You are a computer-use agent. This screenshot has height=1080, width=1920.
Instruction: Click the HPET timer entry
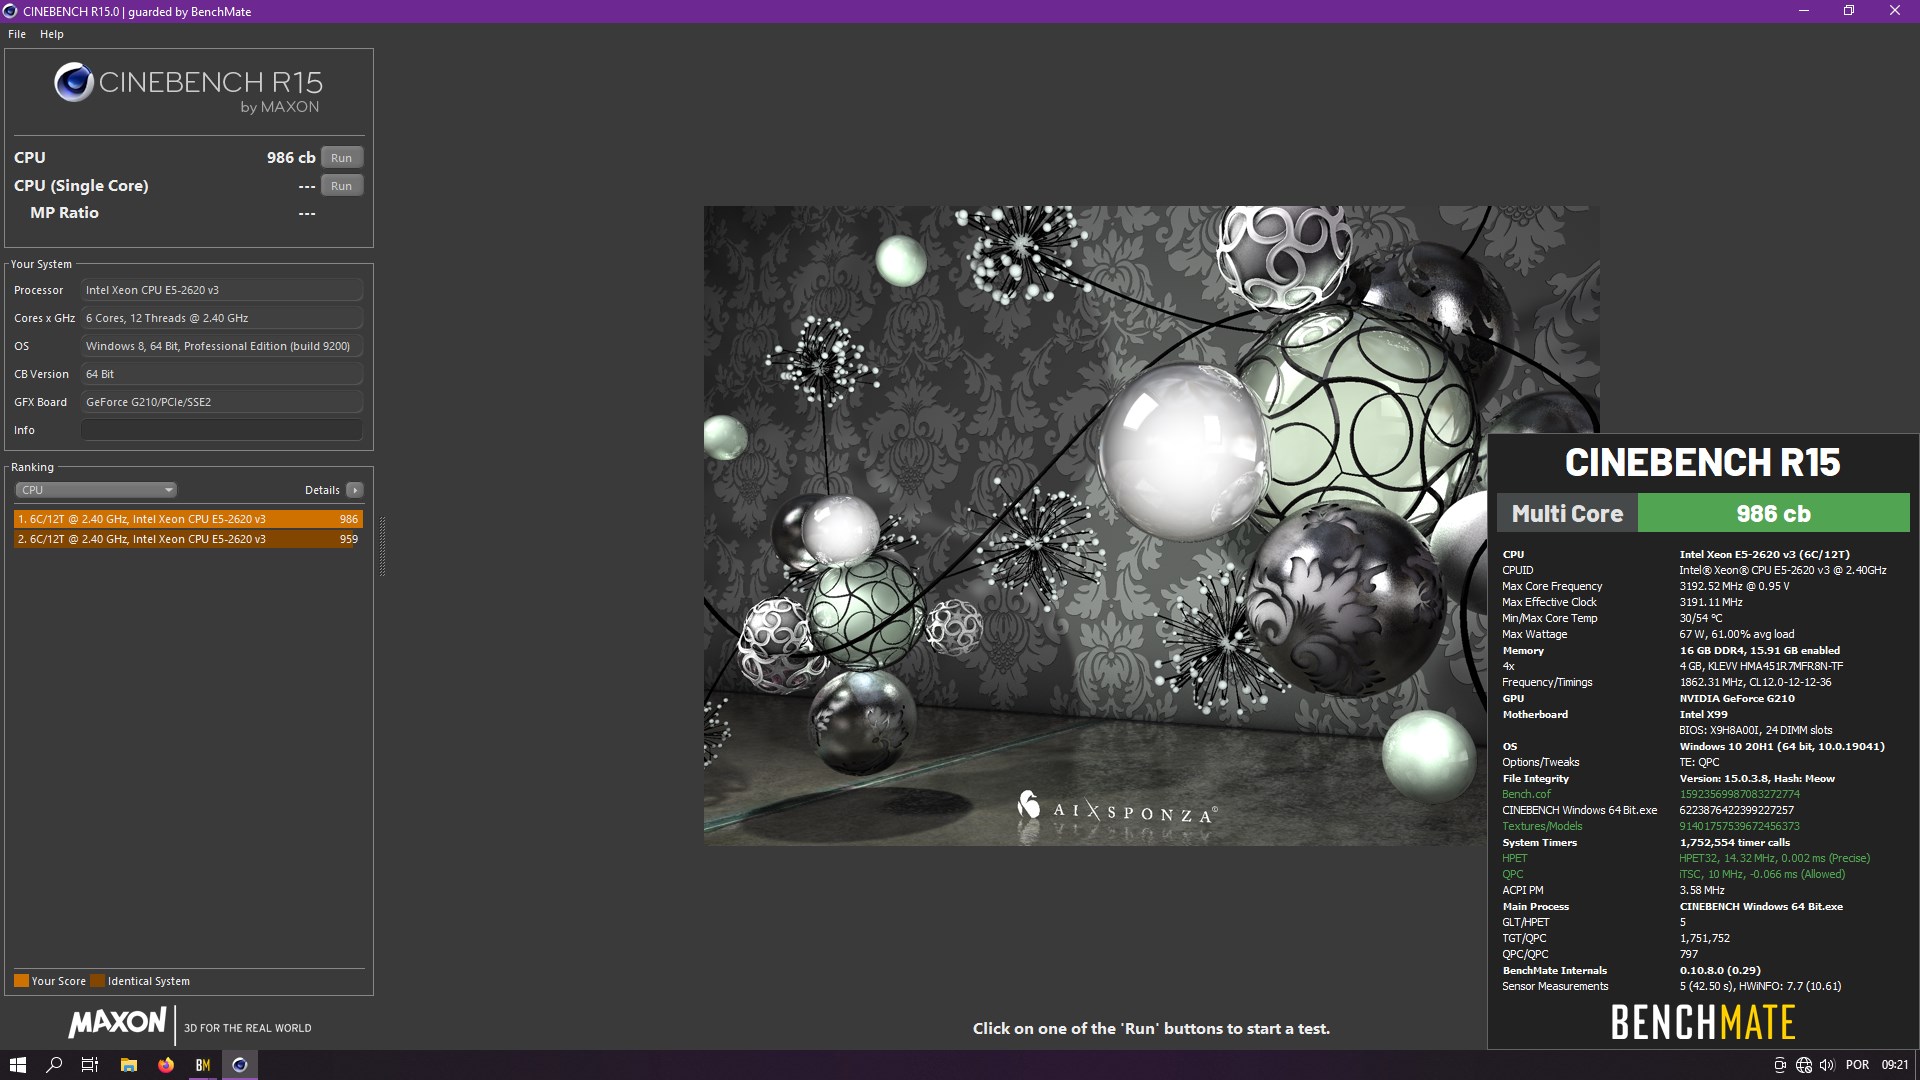click(x=1514, y=858)
